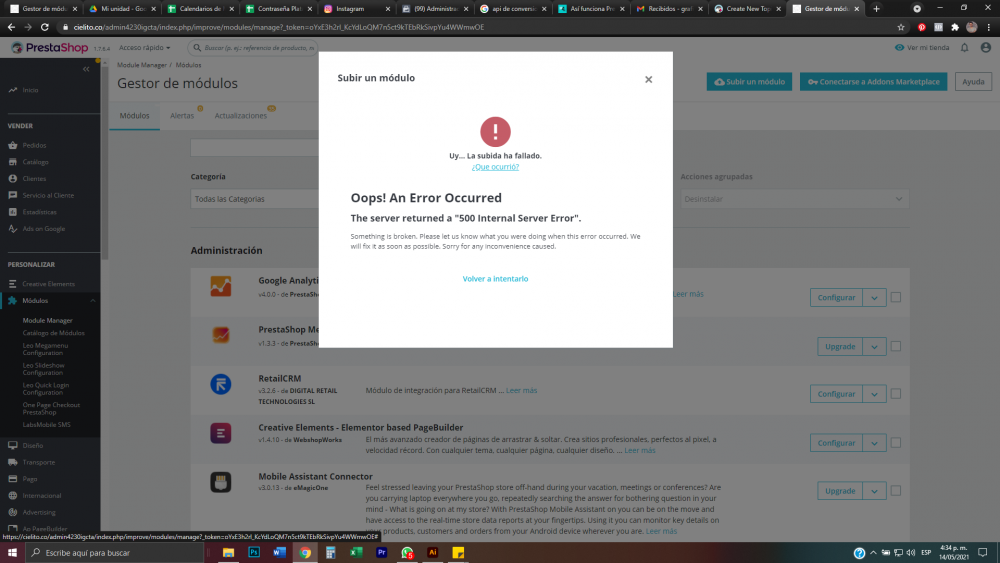Open Leo Quick Login Configuration
This screenshot has height=563, width=1000.
pos(46,388)
